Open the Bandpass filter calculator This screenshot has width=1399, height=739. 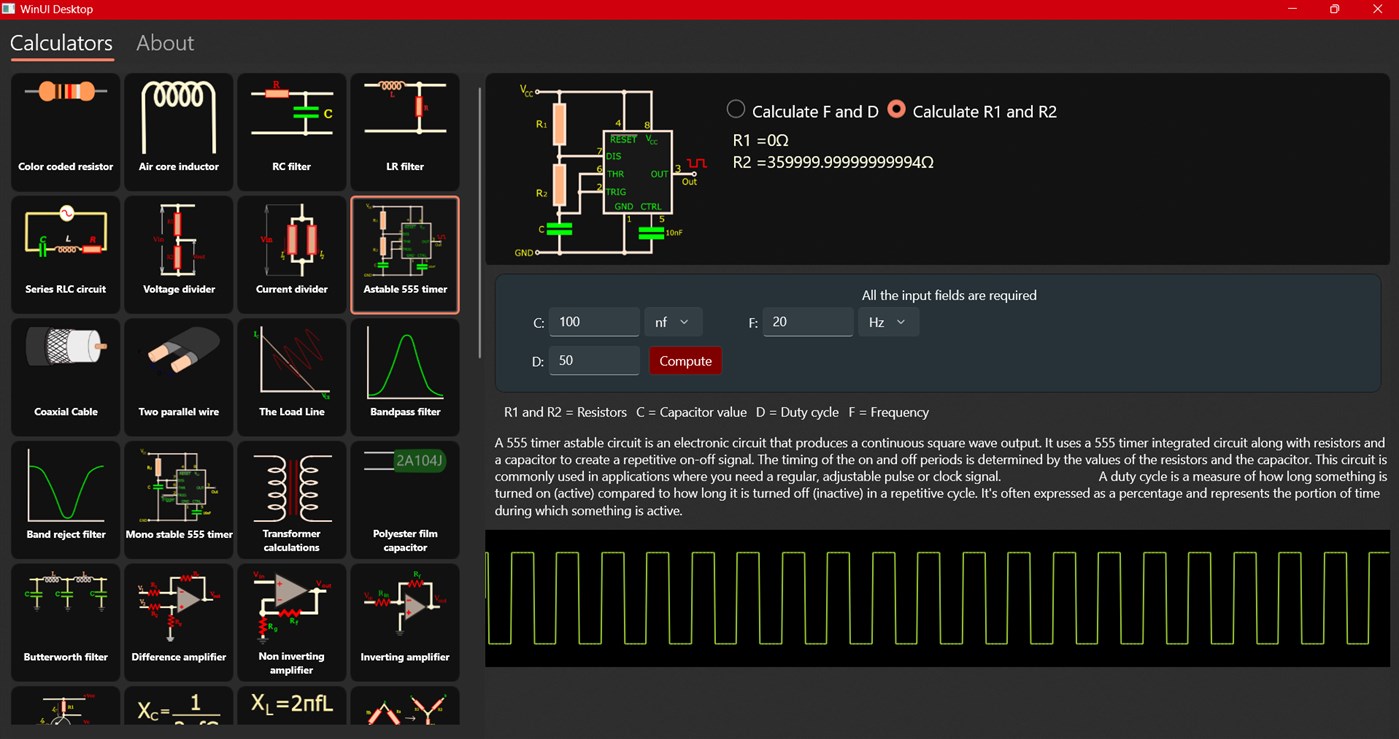[404, 376]
